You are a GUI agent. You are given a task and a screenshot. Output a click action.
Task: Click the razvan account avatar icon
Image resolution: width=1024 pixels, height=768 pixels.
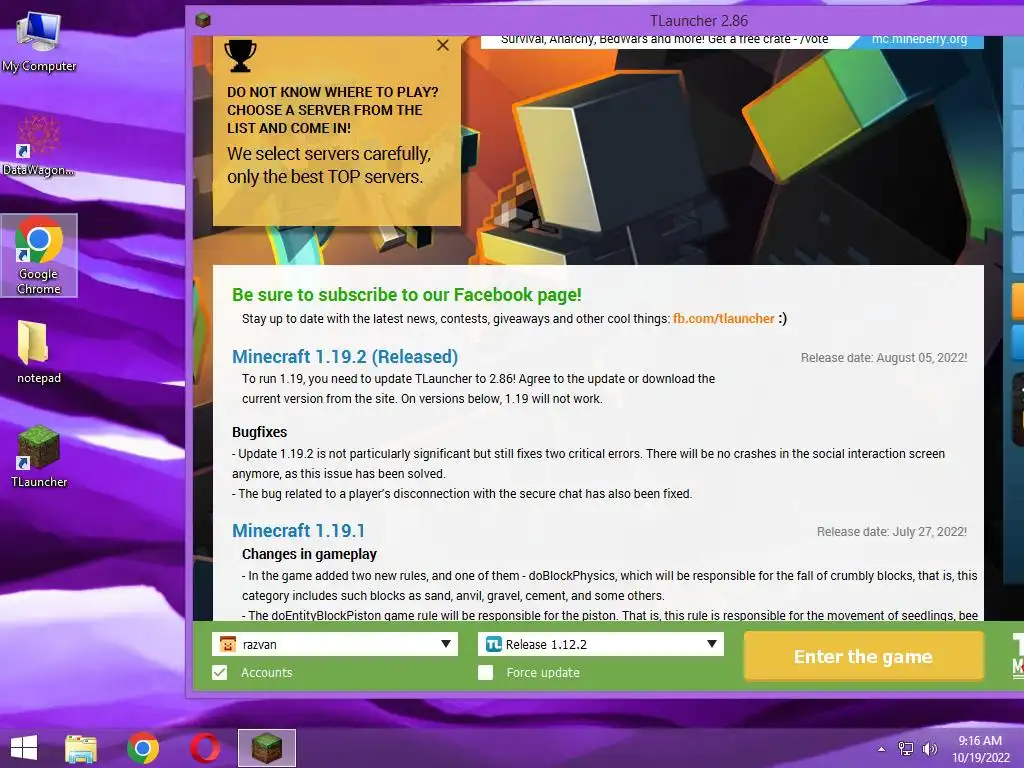227,644
